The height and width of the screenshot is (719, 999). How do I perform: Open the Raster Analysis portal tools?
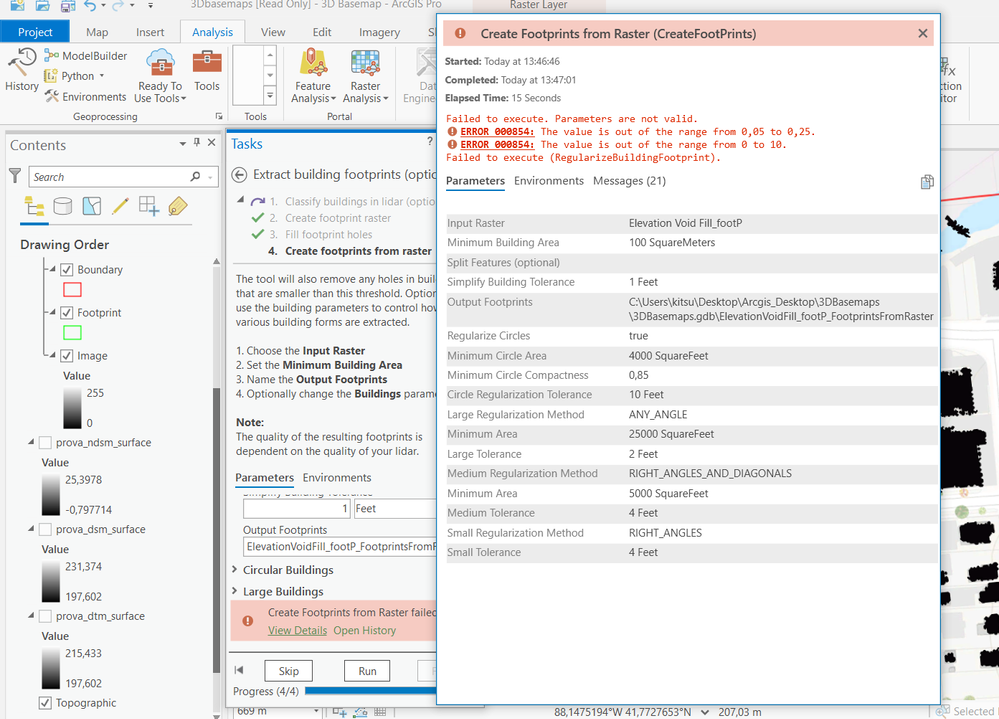(365, 76)
